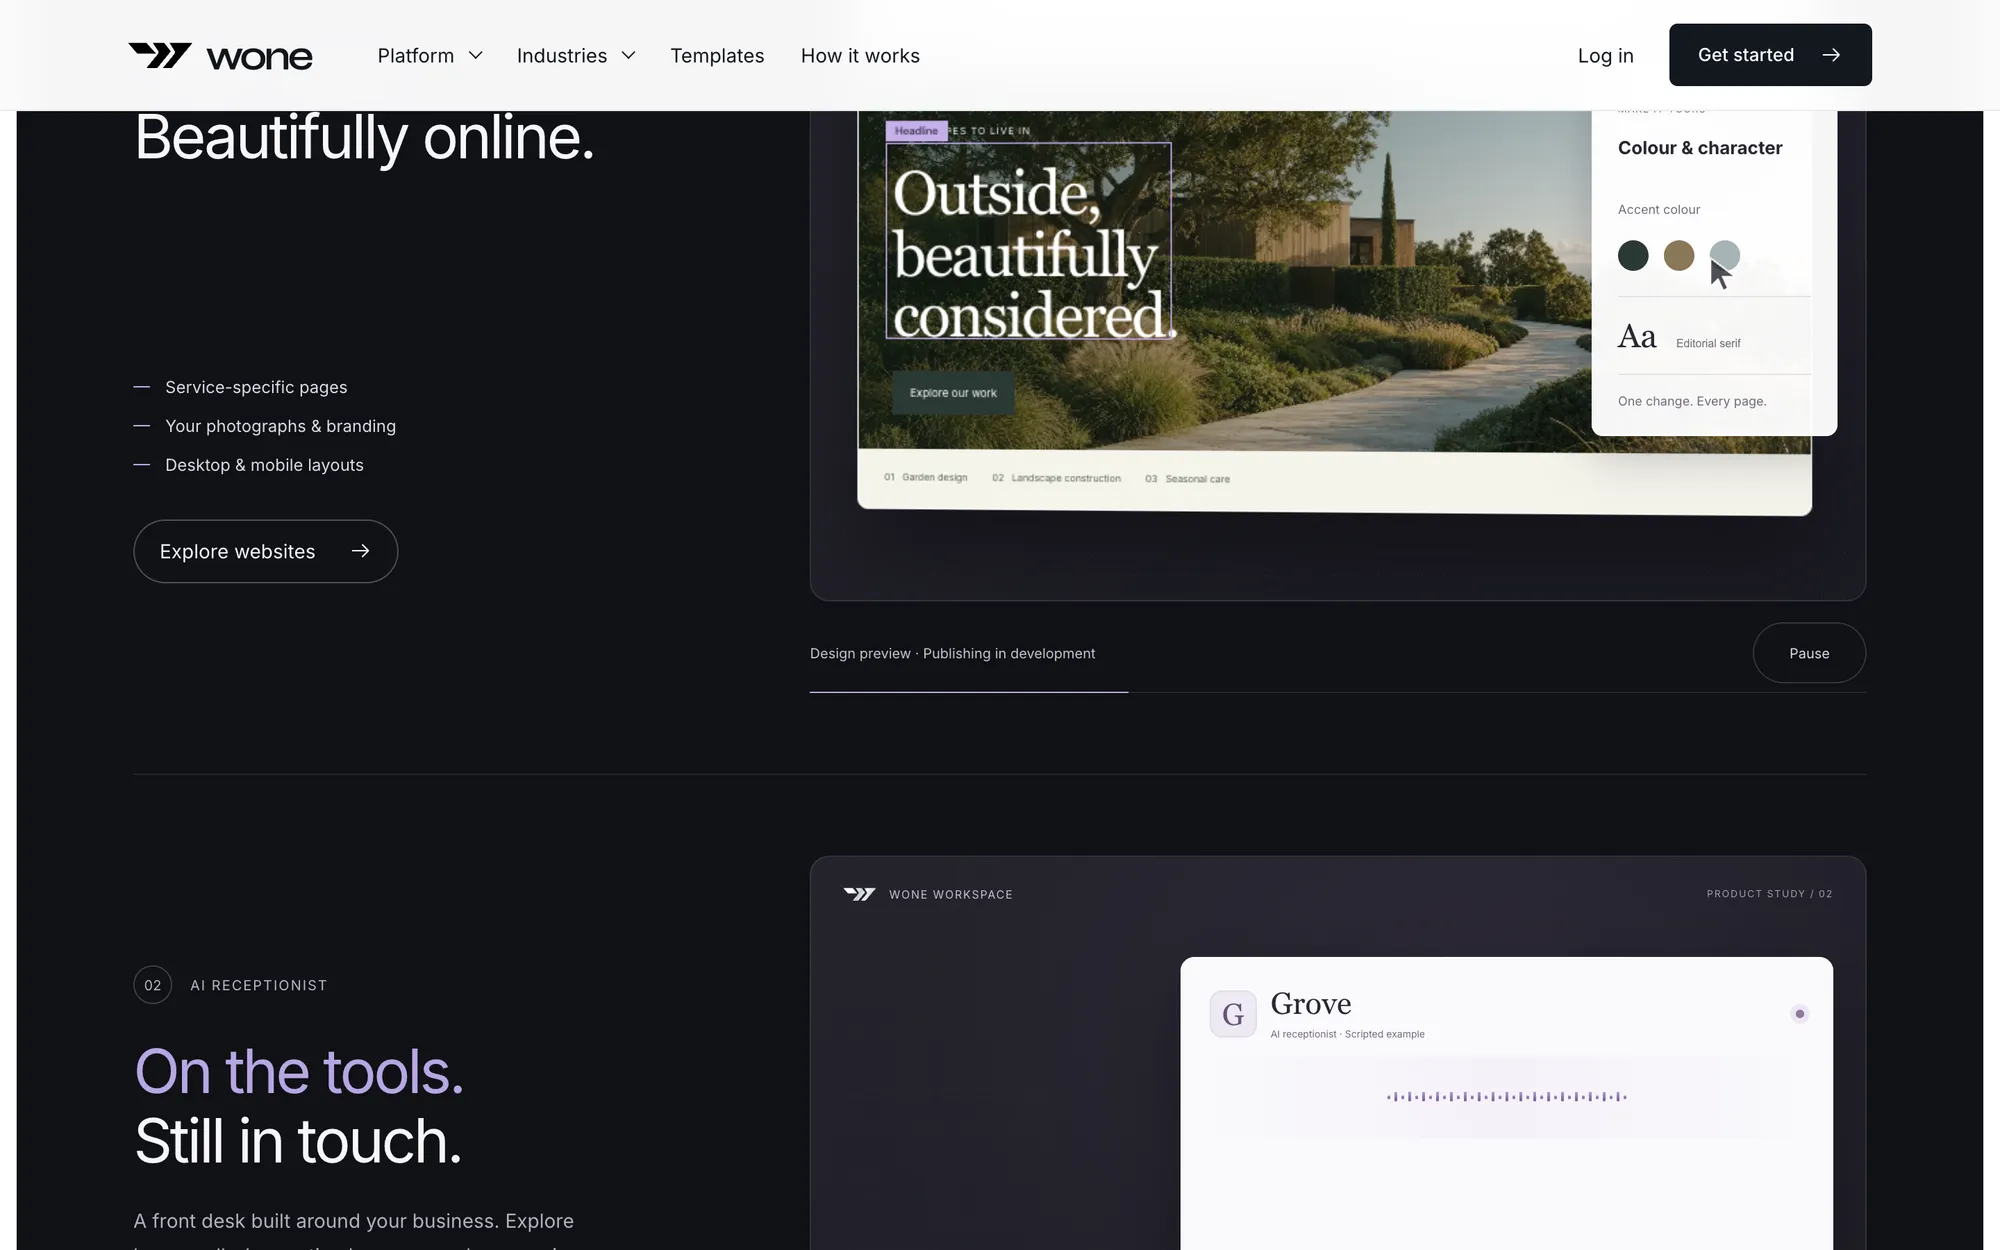Click the Explore websites button

point(265,551)
